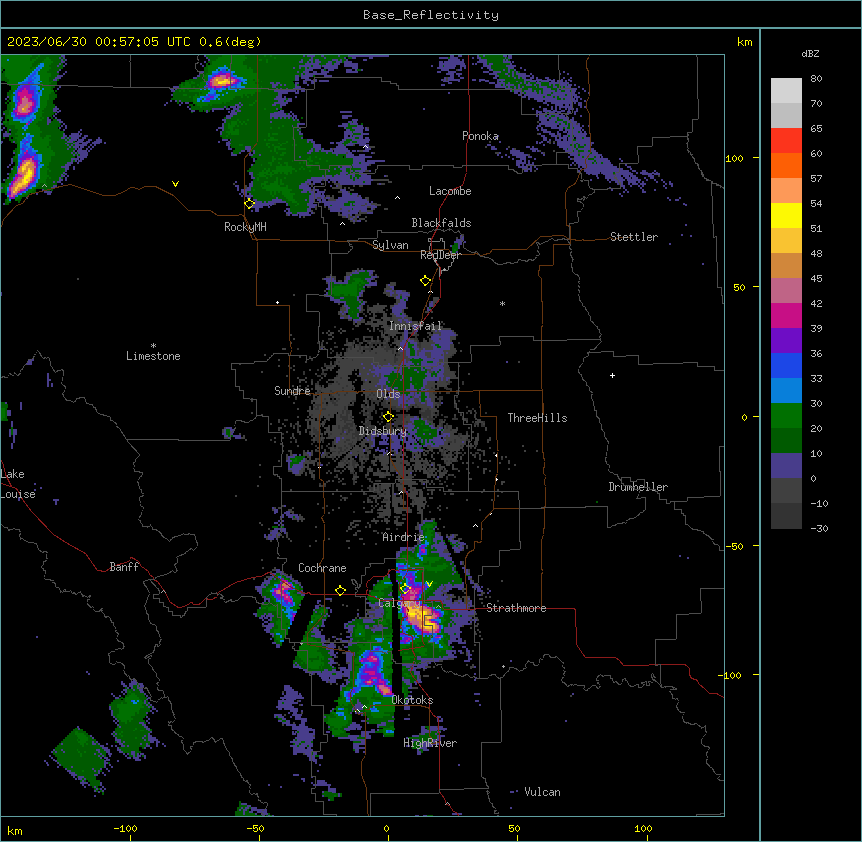Click the Ponoka town label
Image resolution: width=862 pixels, height=842 pixels.
coord(480,136)
